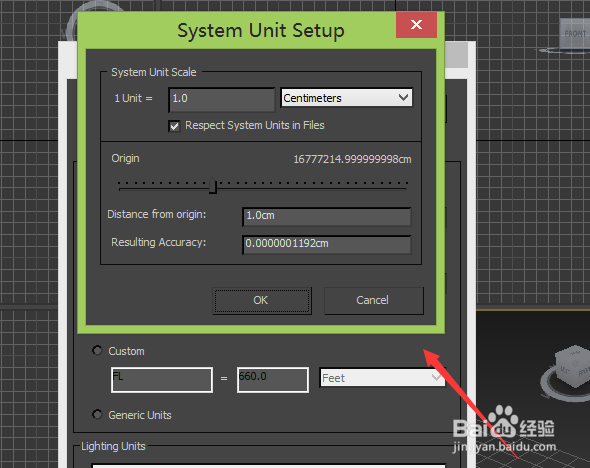
Task: Click the Lighting Units group label
Action: pyautogui.click(x=113, y=446)
